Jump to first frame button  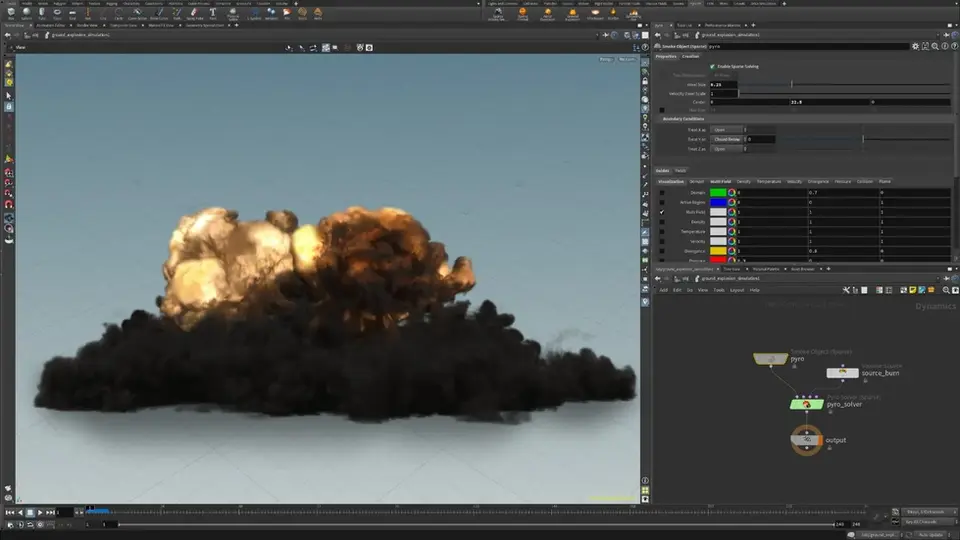[9, 512]
